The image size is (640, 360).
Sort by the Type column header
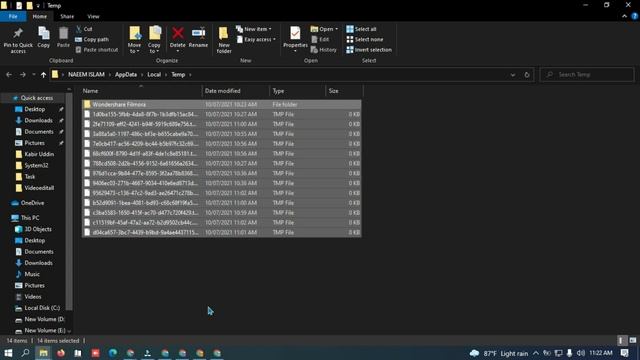click(x=298, y=91)
